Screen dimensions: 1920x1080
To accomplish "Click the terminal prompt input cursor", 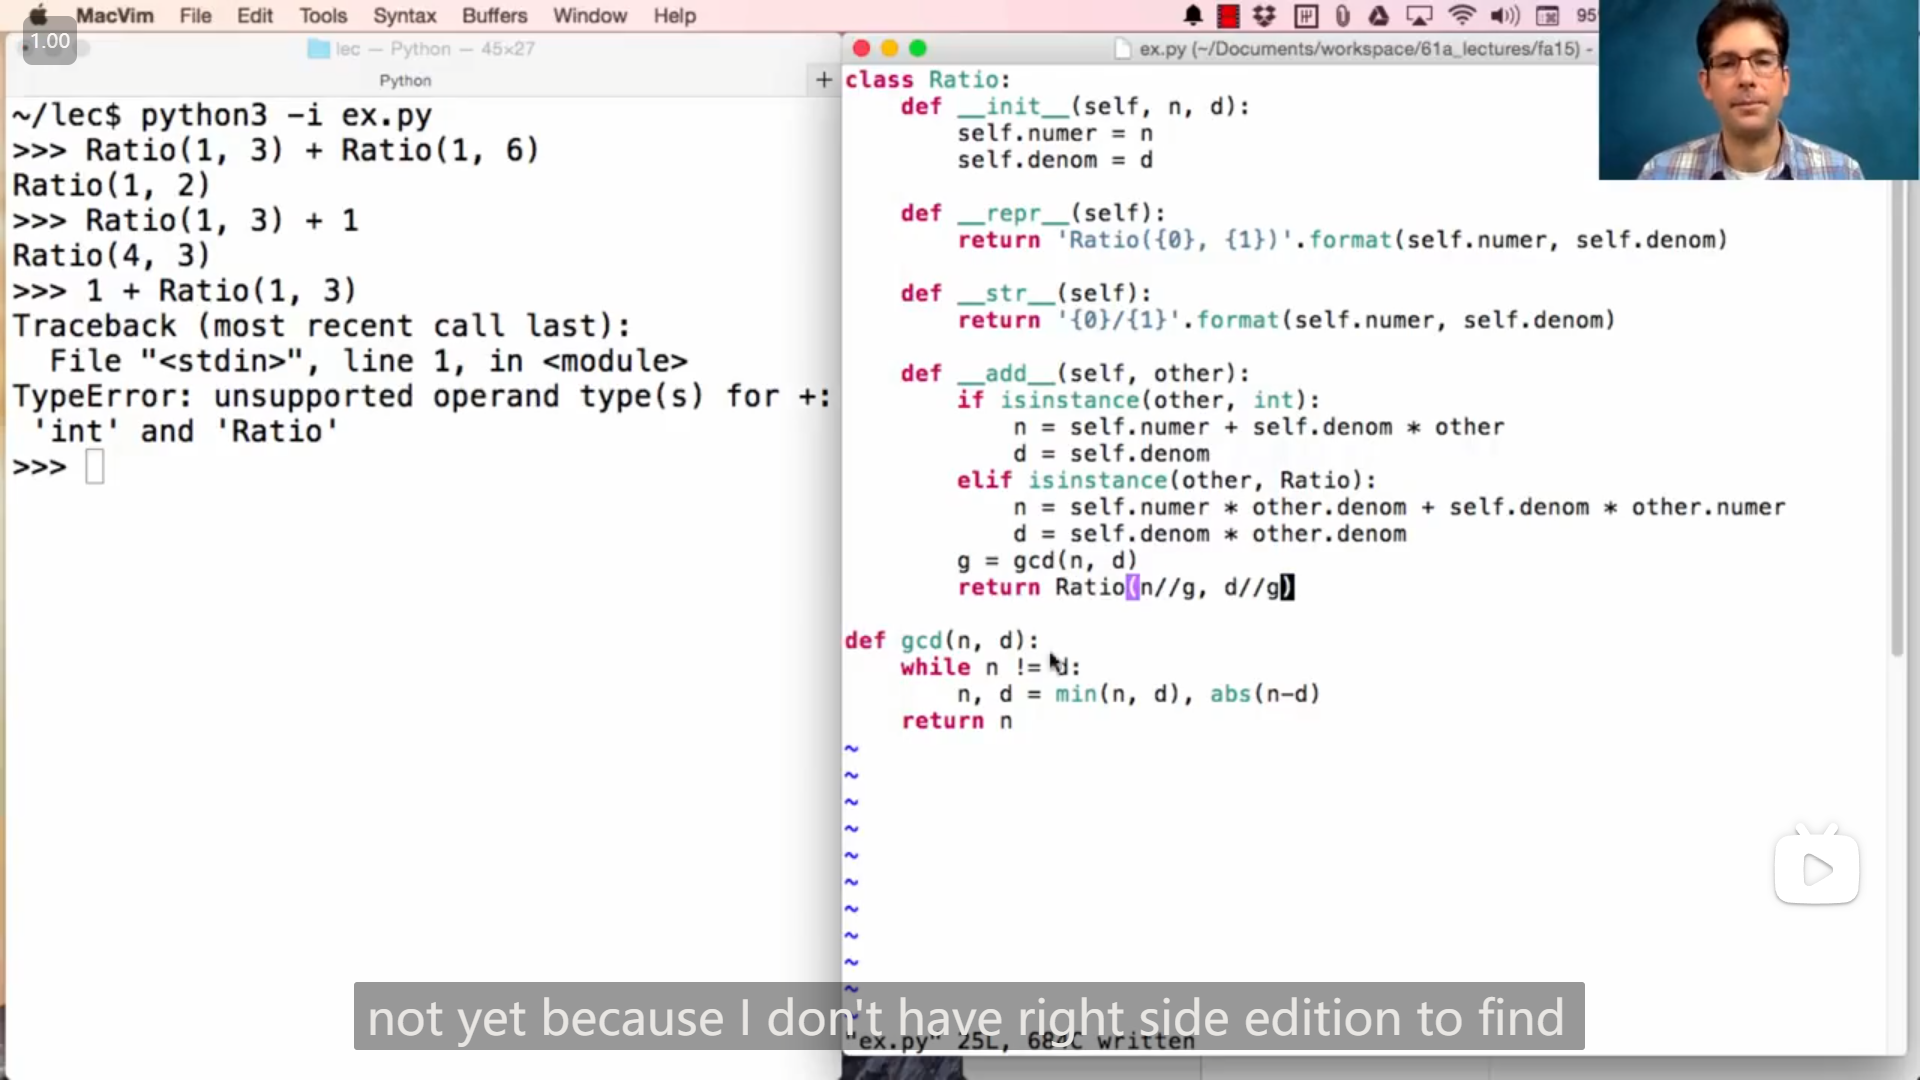I will pyautogui.click(x=95, y=467).
